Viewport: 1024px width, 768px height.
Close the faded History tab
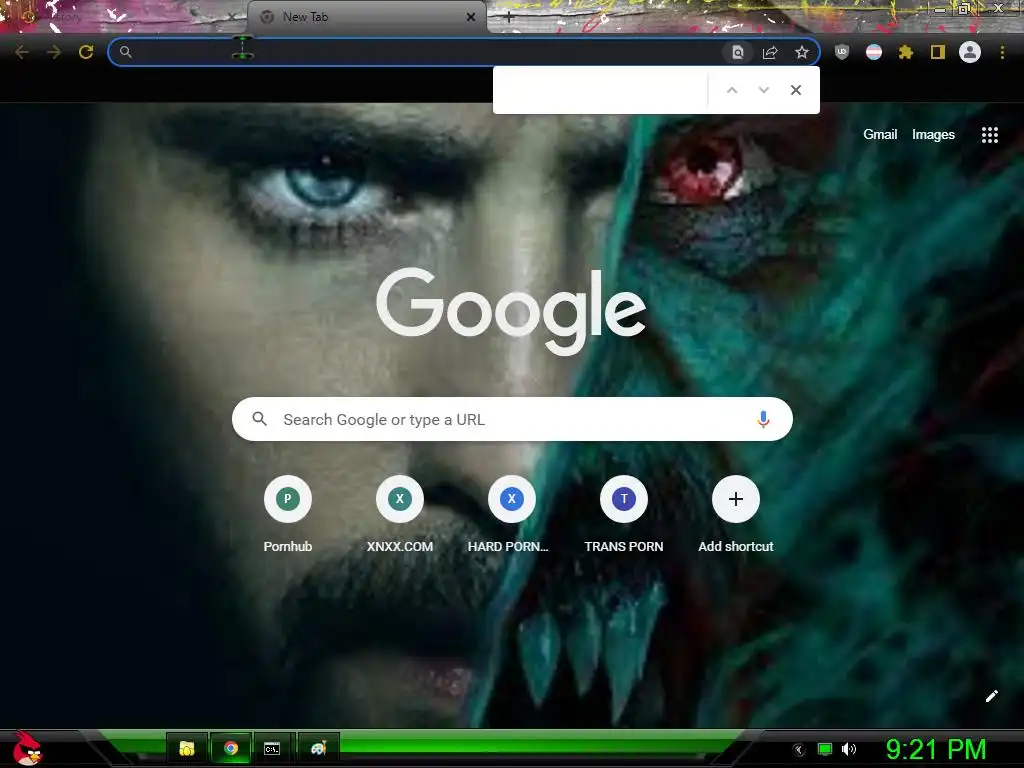coord(232,17)
